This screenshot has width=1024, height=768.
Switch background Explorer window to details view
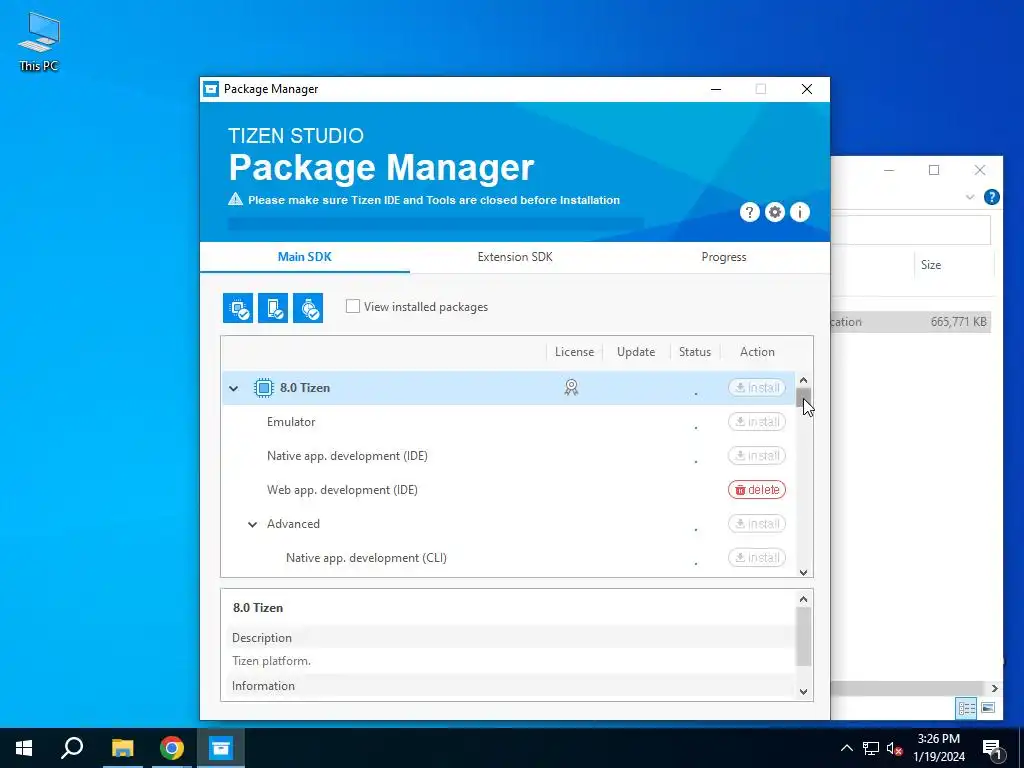[967, 708]
